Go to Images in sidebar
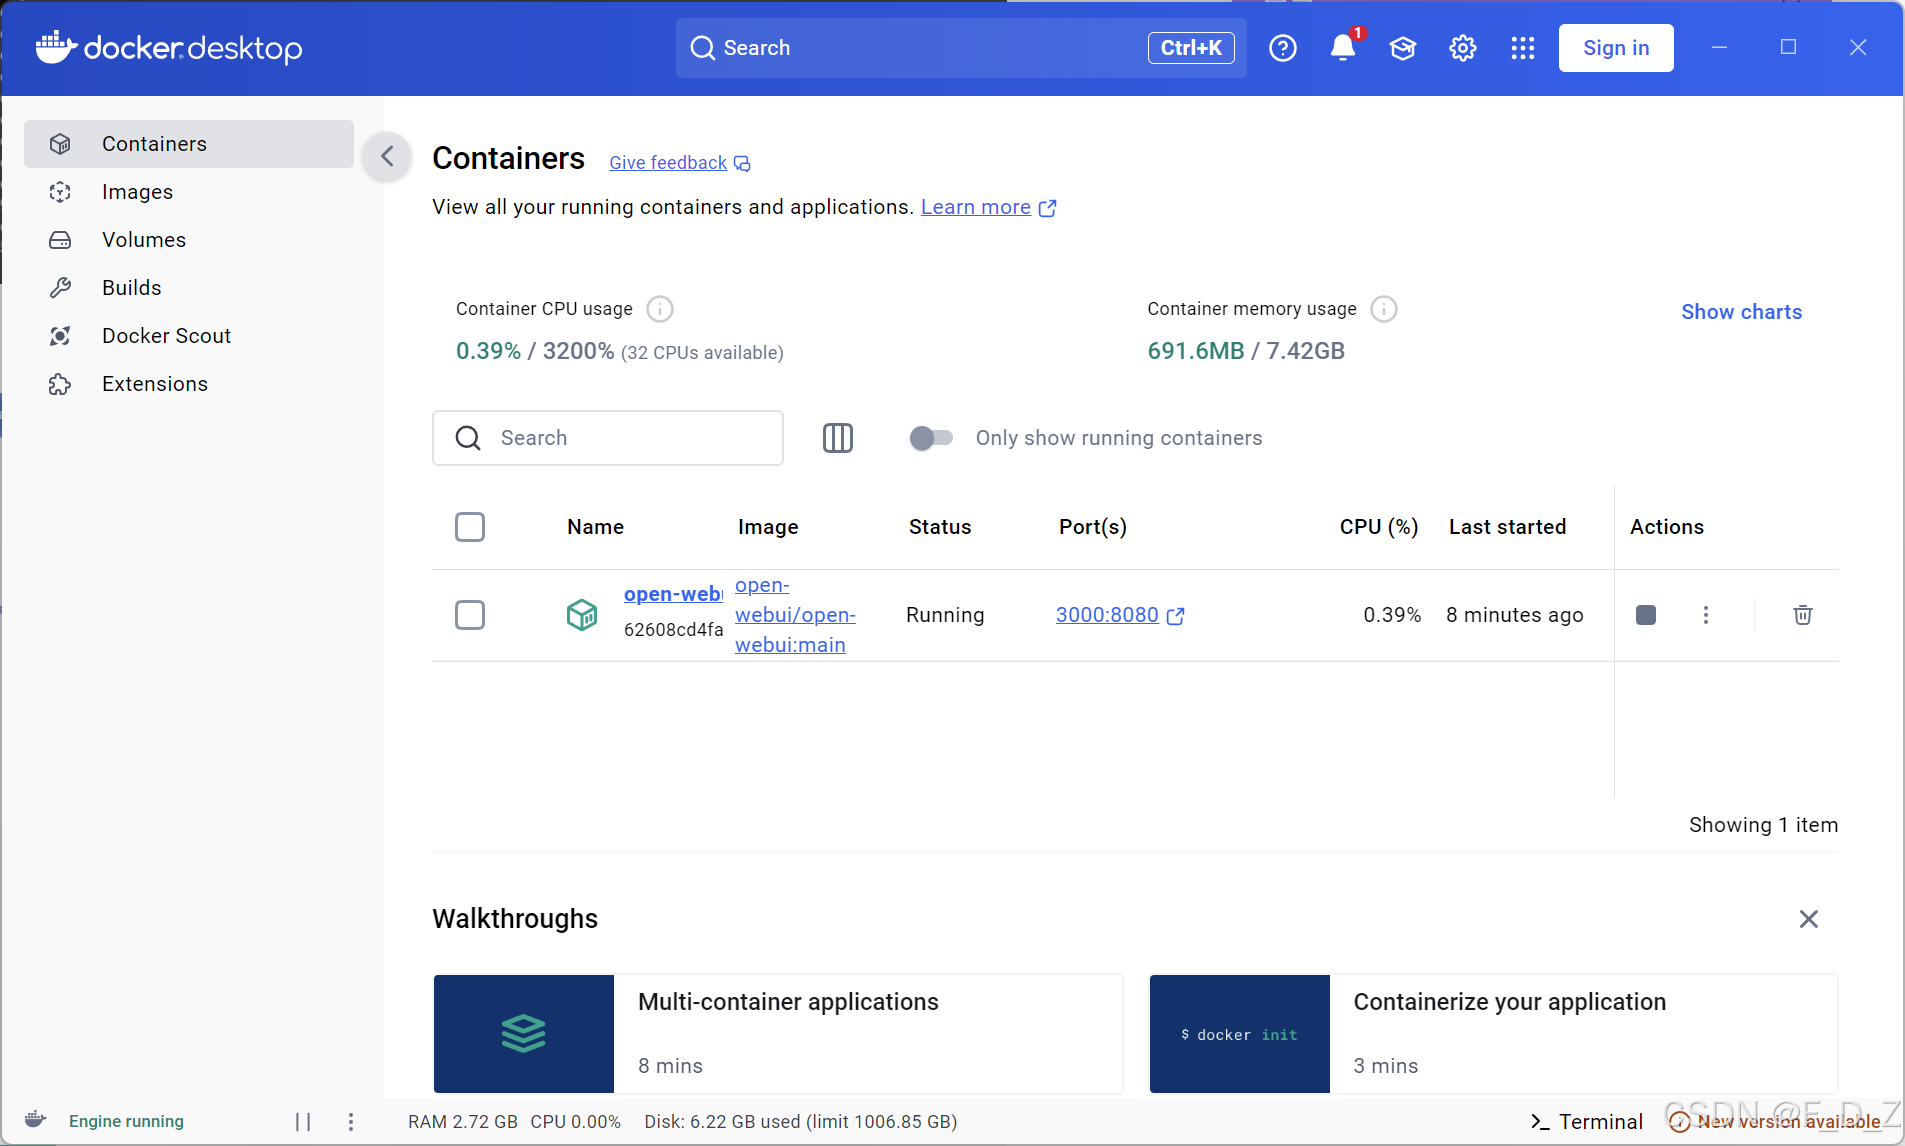 point(189,192)
